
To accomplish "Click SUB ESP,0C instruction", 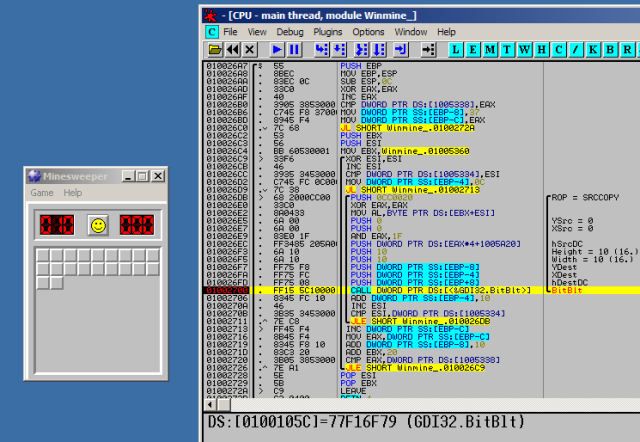I will pos(366,81).
